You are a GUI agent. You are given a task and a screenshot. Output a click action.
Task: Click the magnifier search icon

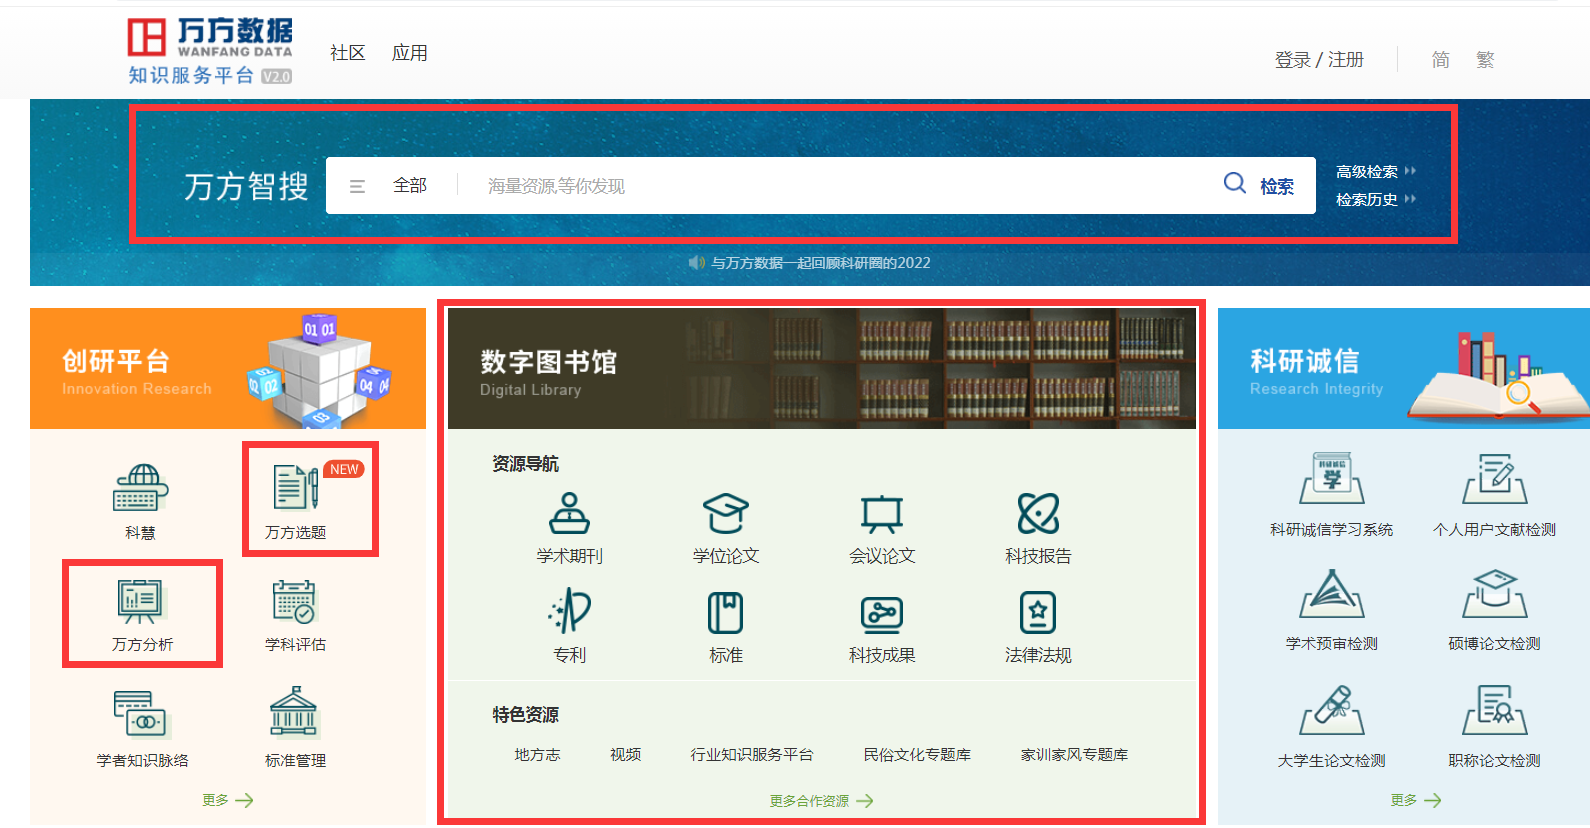pyautogui.click(x=1235, y=183)
